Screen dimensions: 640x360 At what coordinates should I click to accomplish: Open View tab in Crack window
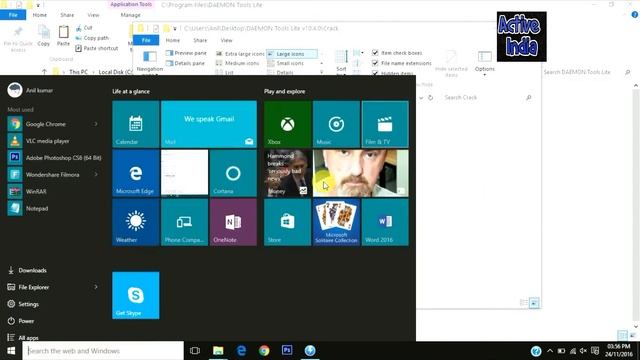click(x=227, y=40)
